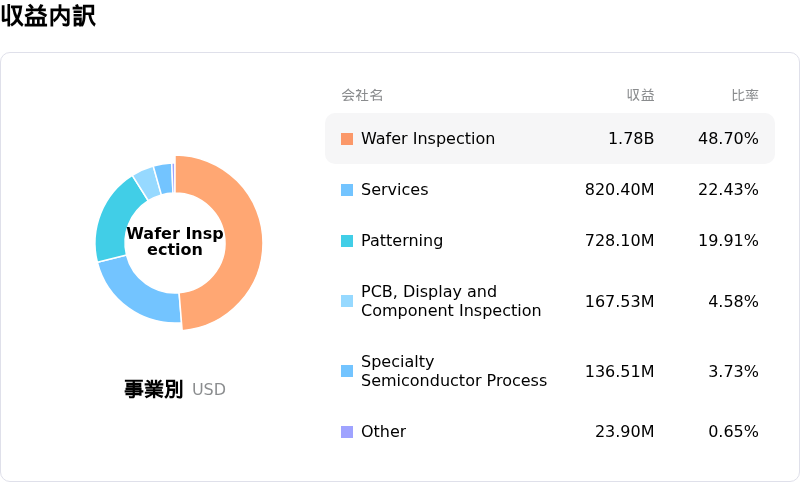This screenshot has height=482, width=800.
Task: Click the light blue PCB Display legend swatch
Action: pos(347,301)
